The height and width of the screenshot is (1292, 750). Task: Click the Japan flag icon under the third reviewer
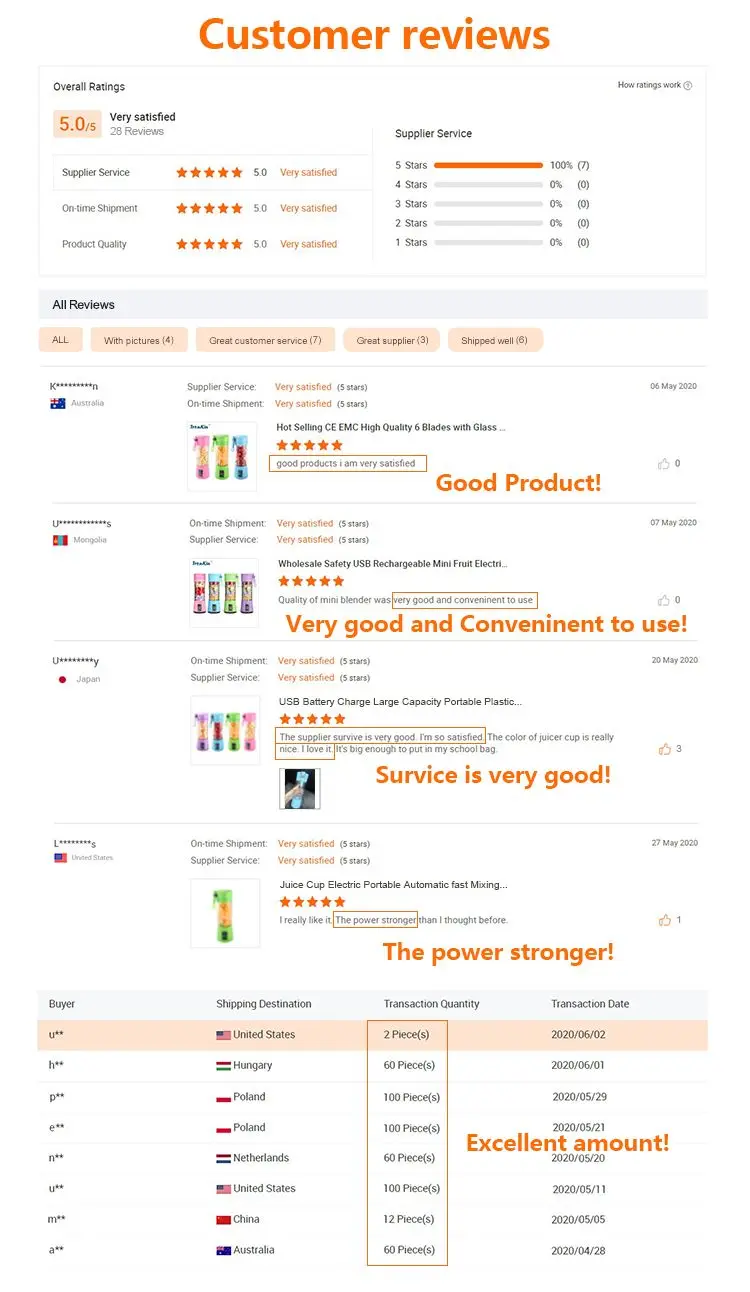coord(62,679)
